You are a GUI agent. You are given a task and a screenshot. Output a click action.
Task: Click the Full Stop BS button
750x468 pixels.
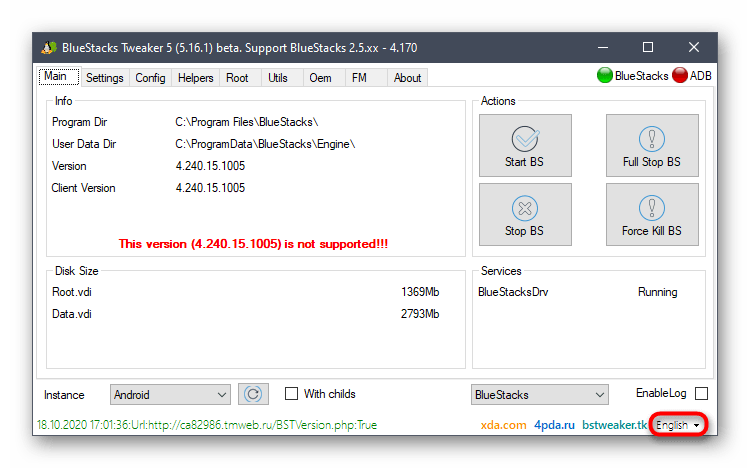pos(652,145)
